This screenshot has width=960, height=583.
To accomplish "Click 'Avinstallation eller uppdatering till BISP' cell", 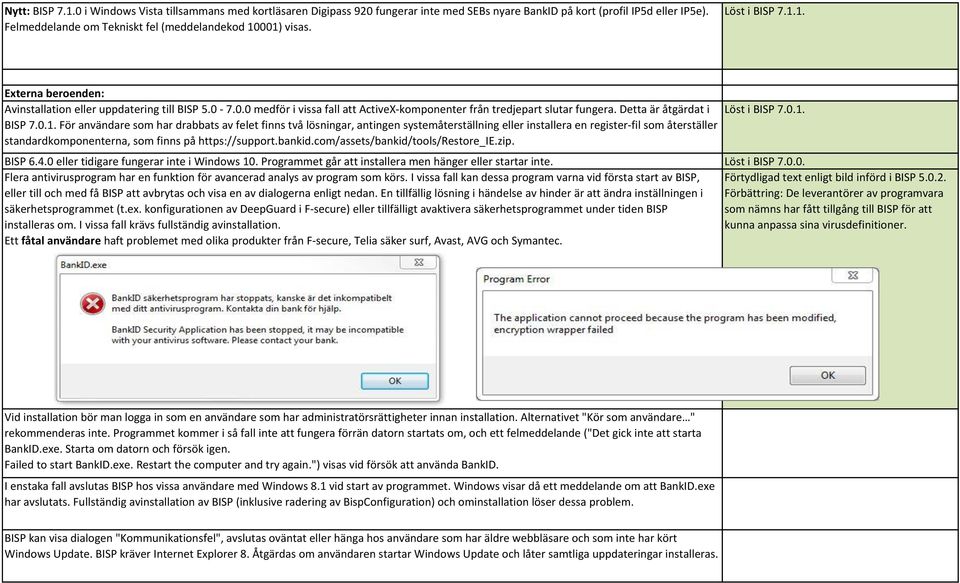I will (x=362, y=127).
